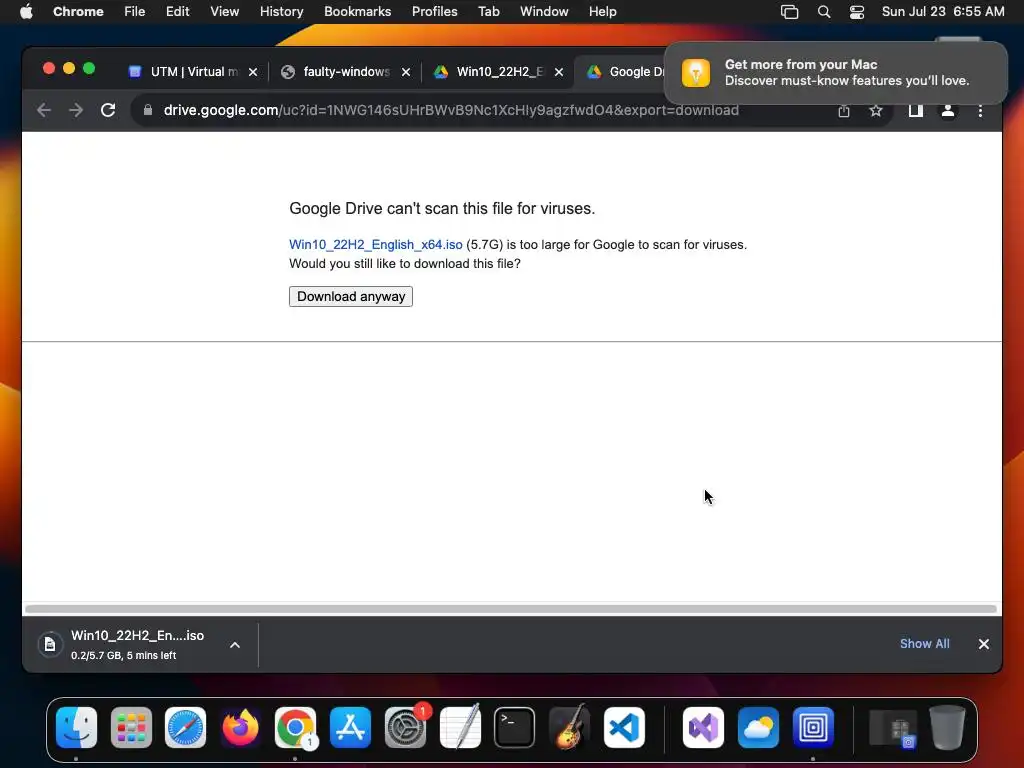The height and width of the screenshot is (768, 1024).
Task: Open the Chrome app menu
Action: coord(78,12)
